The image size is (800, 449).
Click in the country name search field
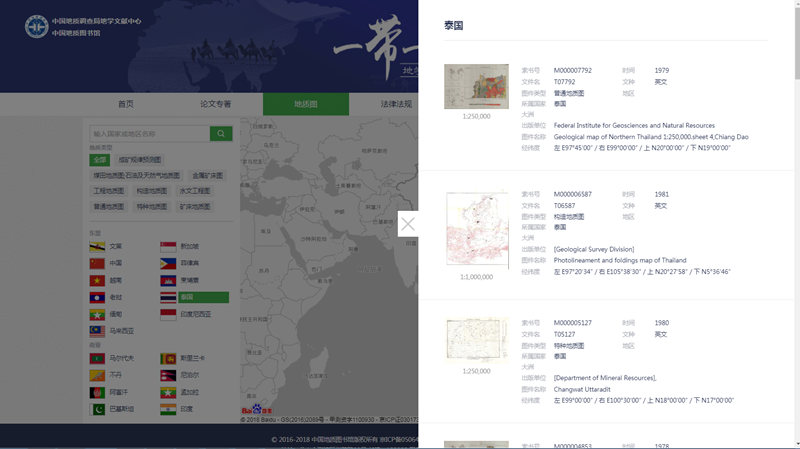149,133
